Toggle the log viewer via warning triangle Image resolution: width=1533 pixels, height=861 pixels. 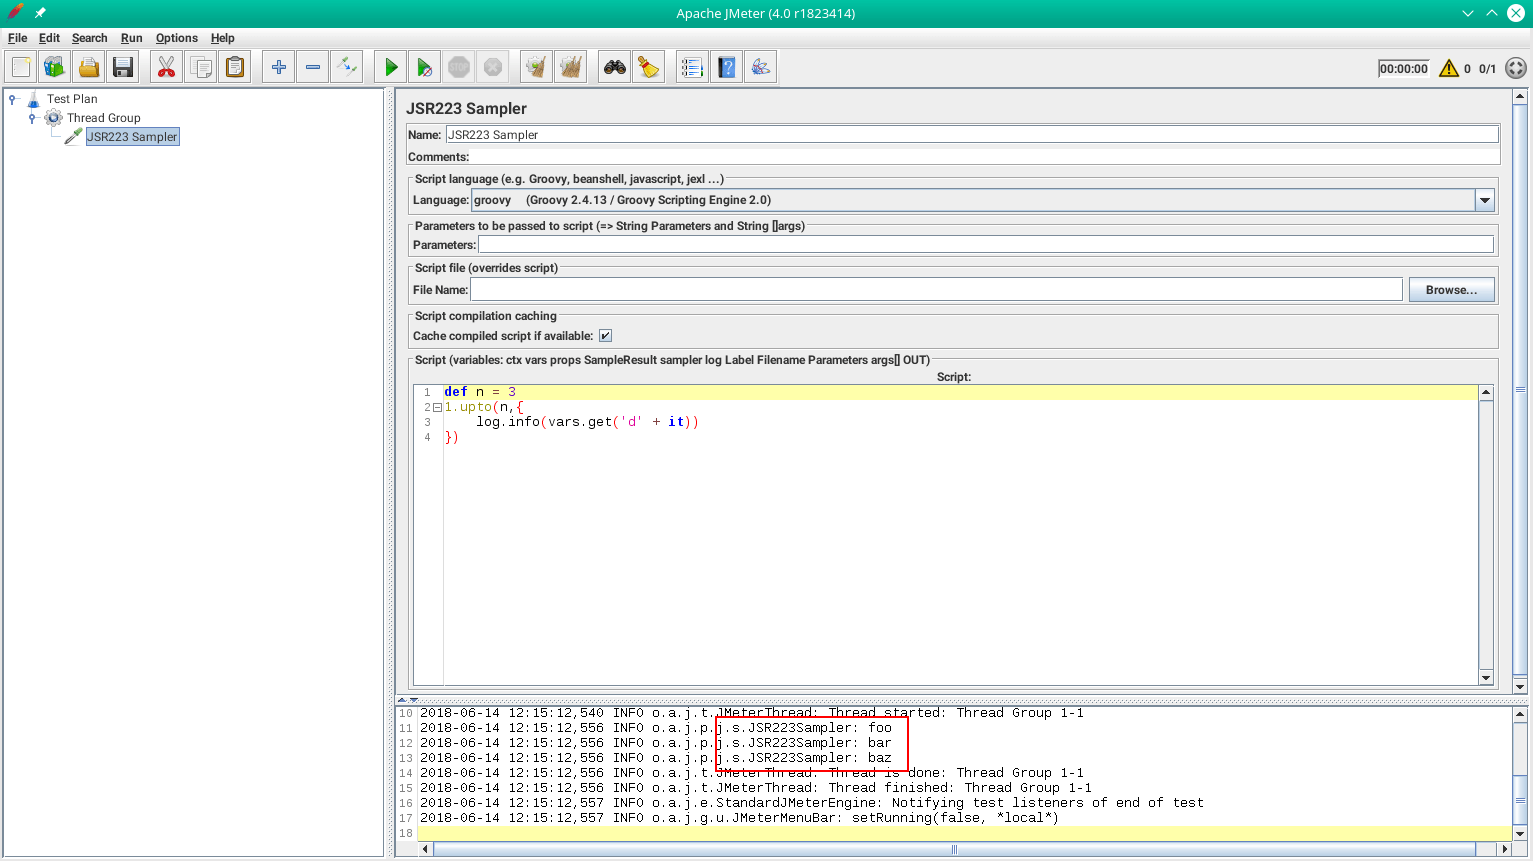tap(1450, 68)
